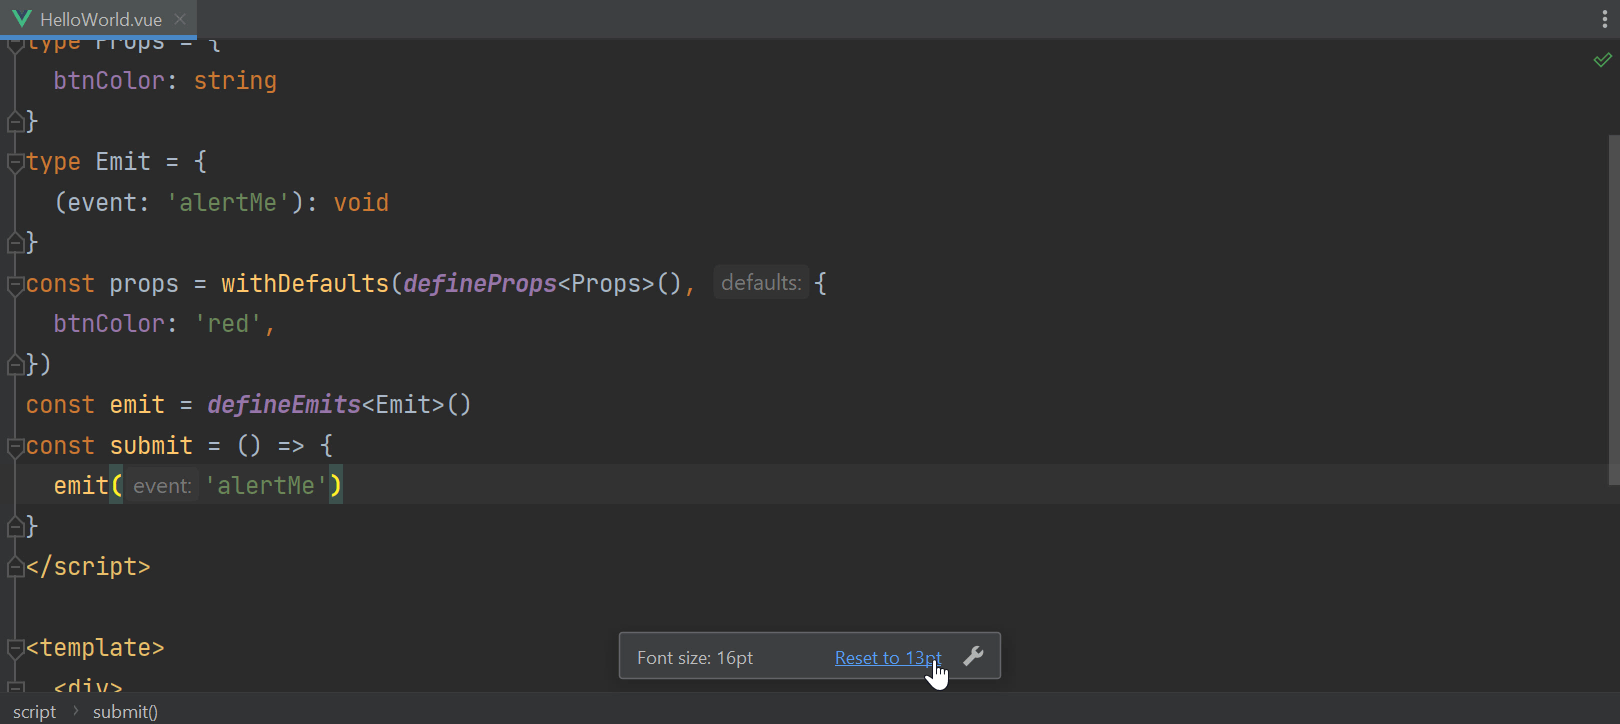This screenshot has height=724, width=1620.
Task: Click the Reset to 13pt link
Action: 887,658
